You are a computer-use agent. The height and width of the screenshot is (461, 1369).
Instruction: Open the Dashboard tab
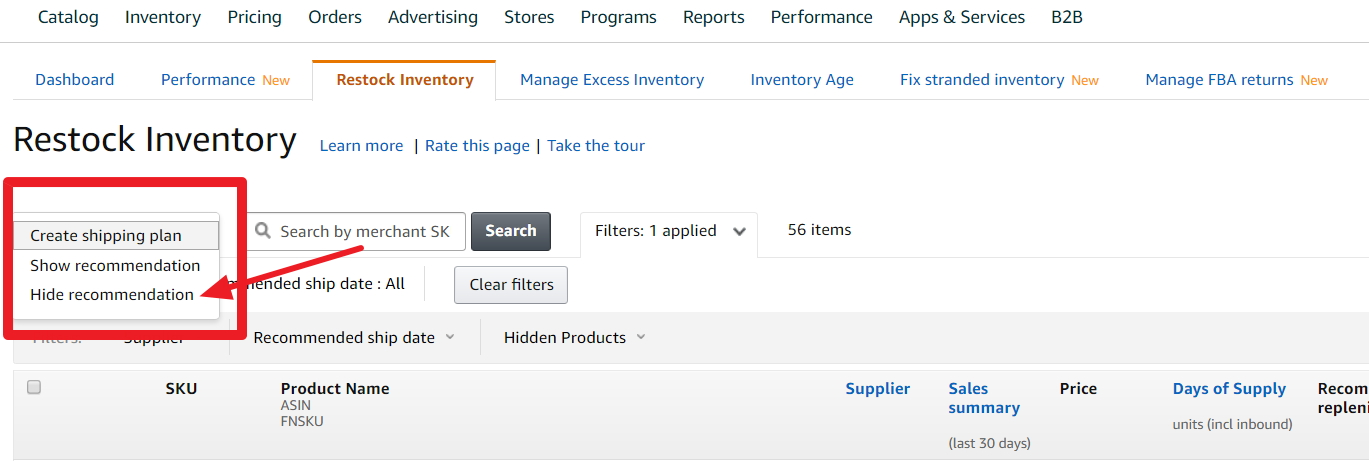pos(75,80)
